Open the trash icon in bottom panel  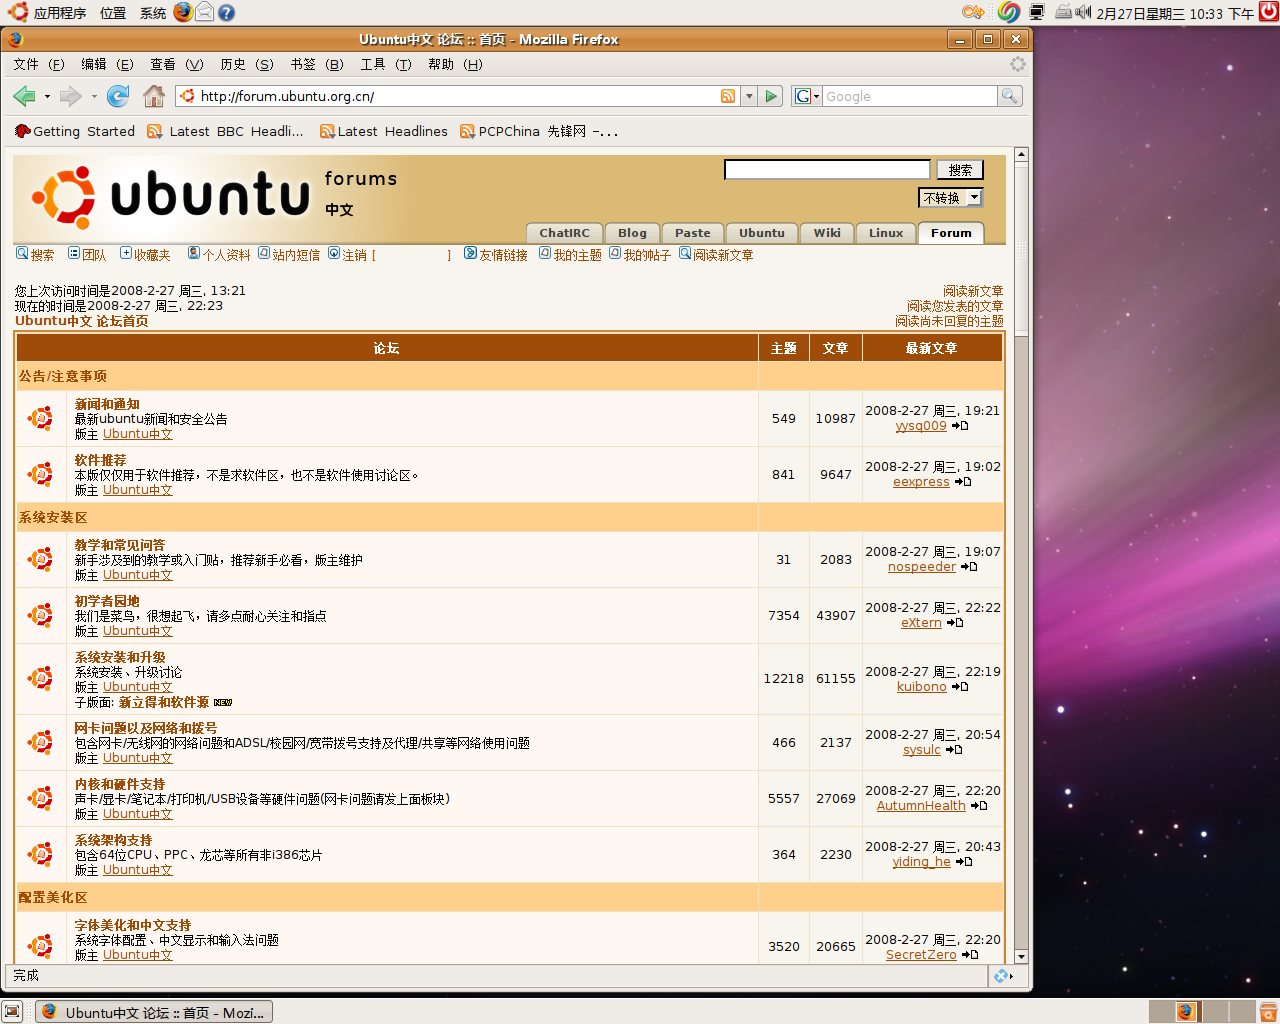[1267, 1012]
